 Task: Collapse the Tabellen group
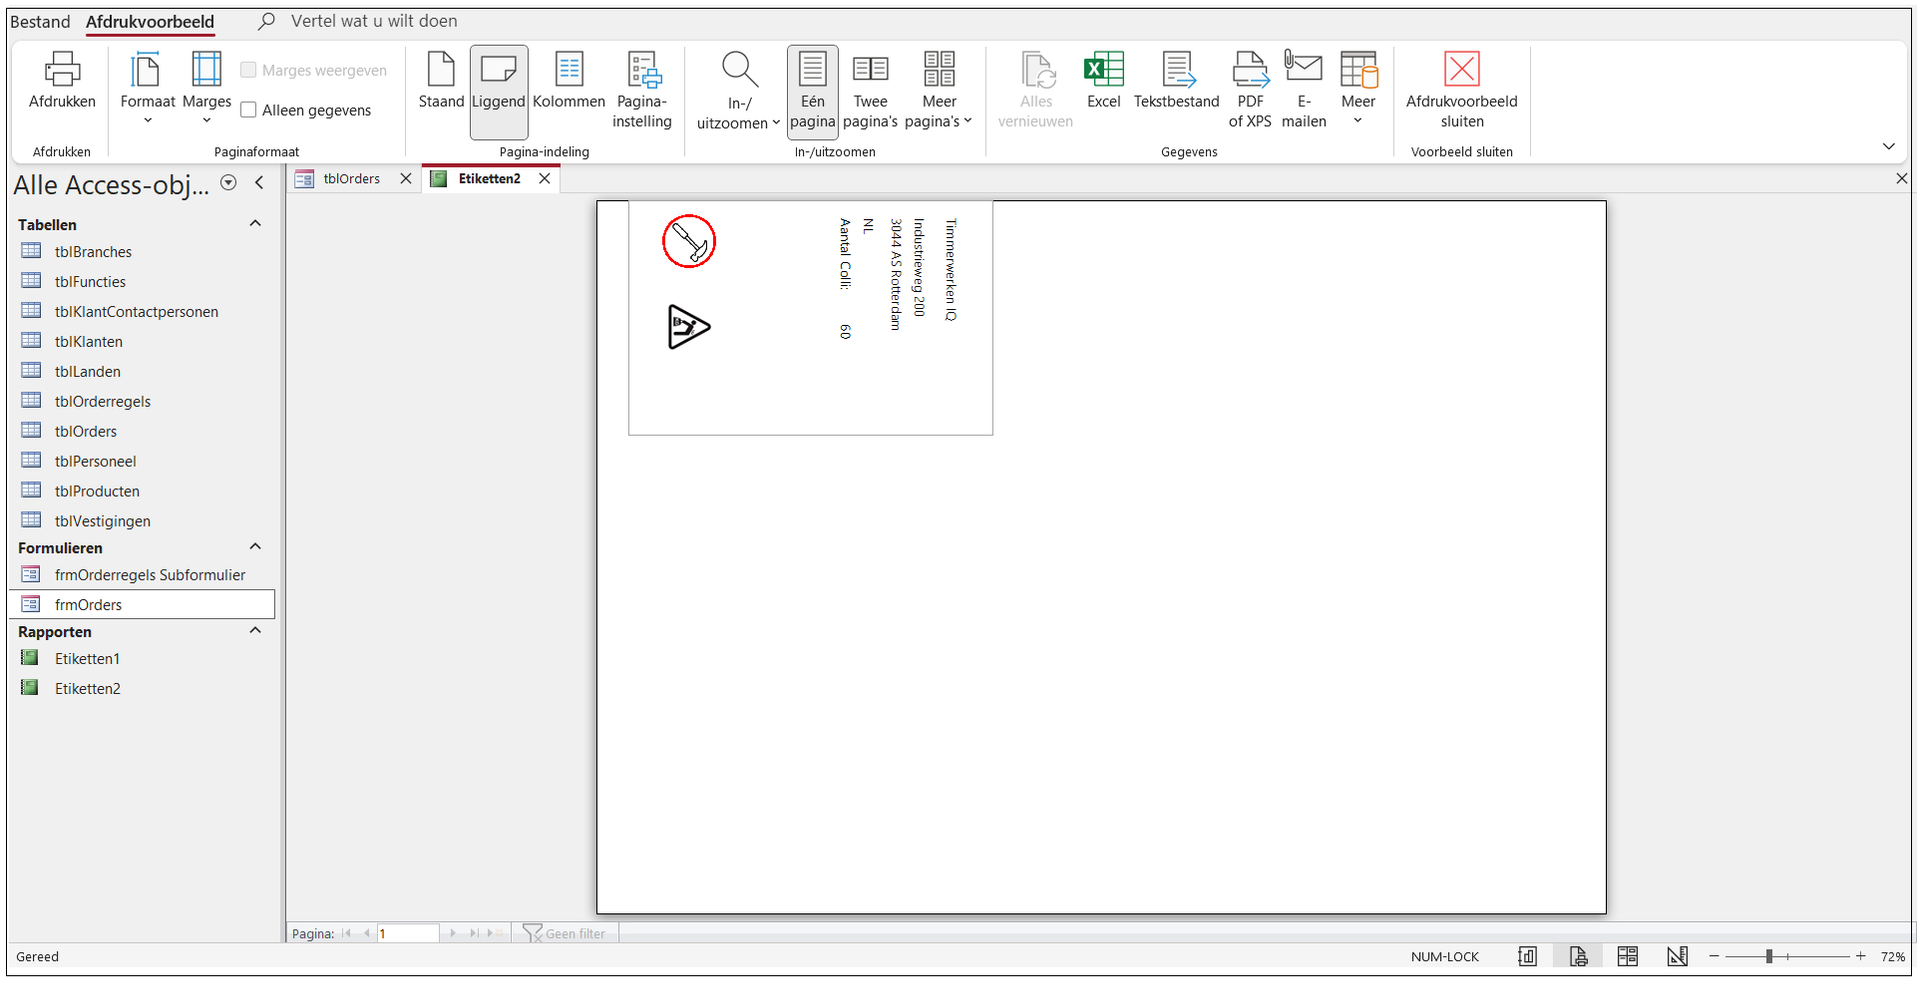point(255,224)
